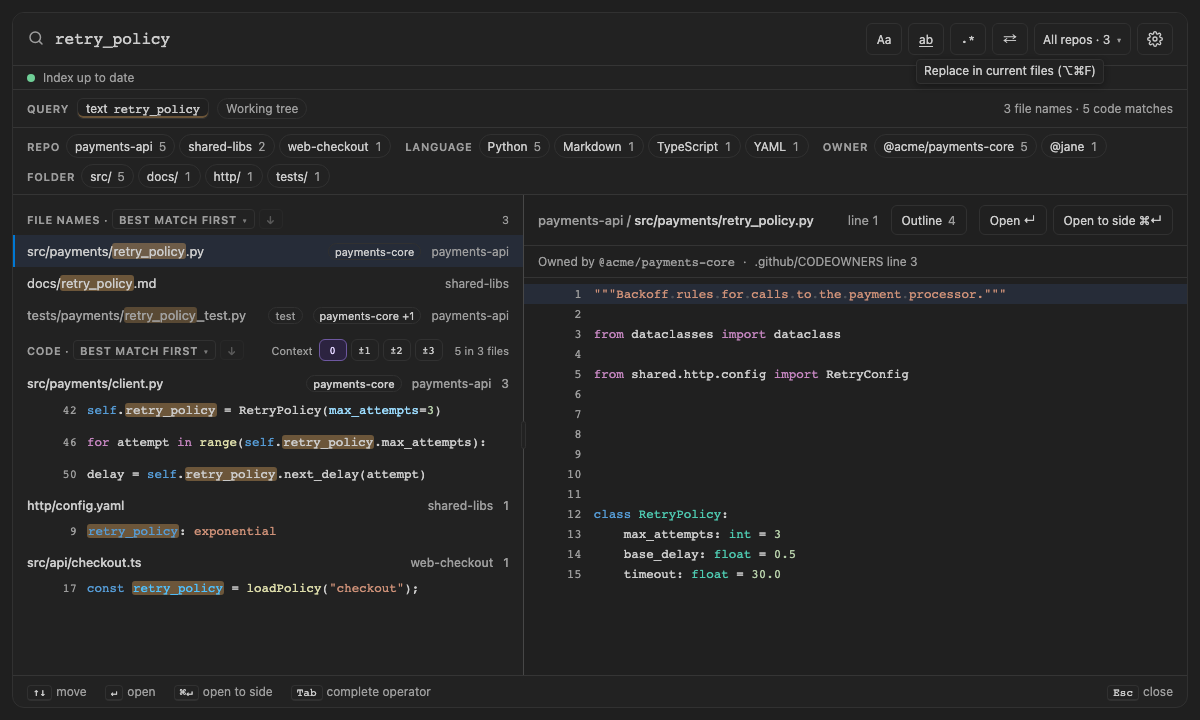
Task: Click sort direction arrow for File Names
Action: (x=270, y=220)
